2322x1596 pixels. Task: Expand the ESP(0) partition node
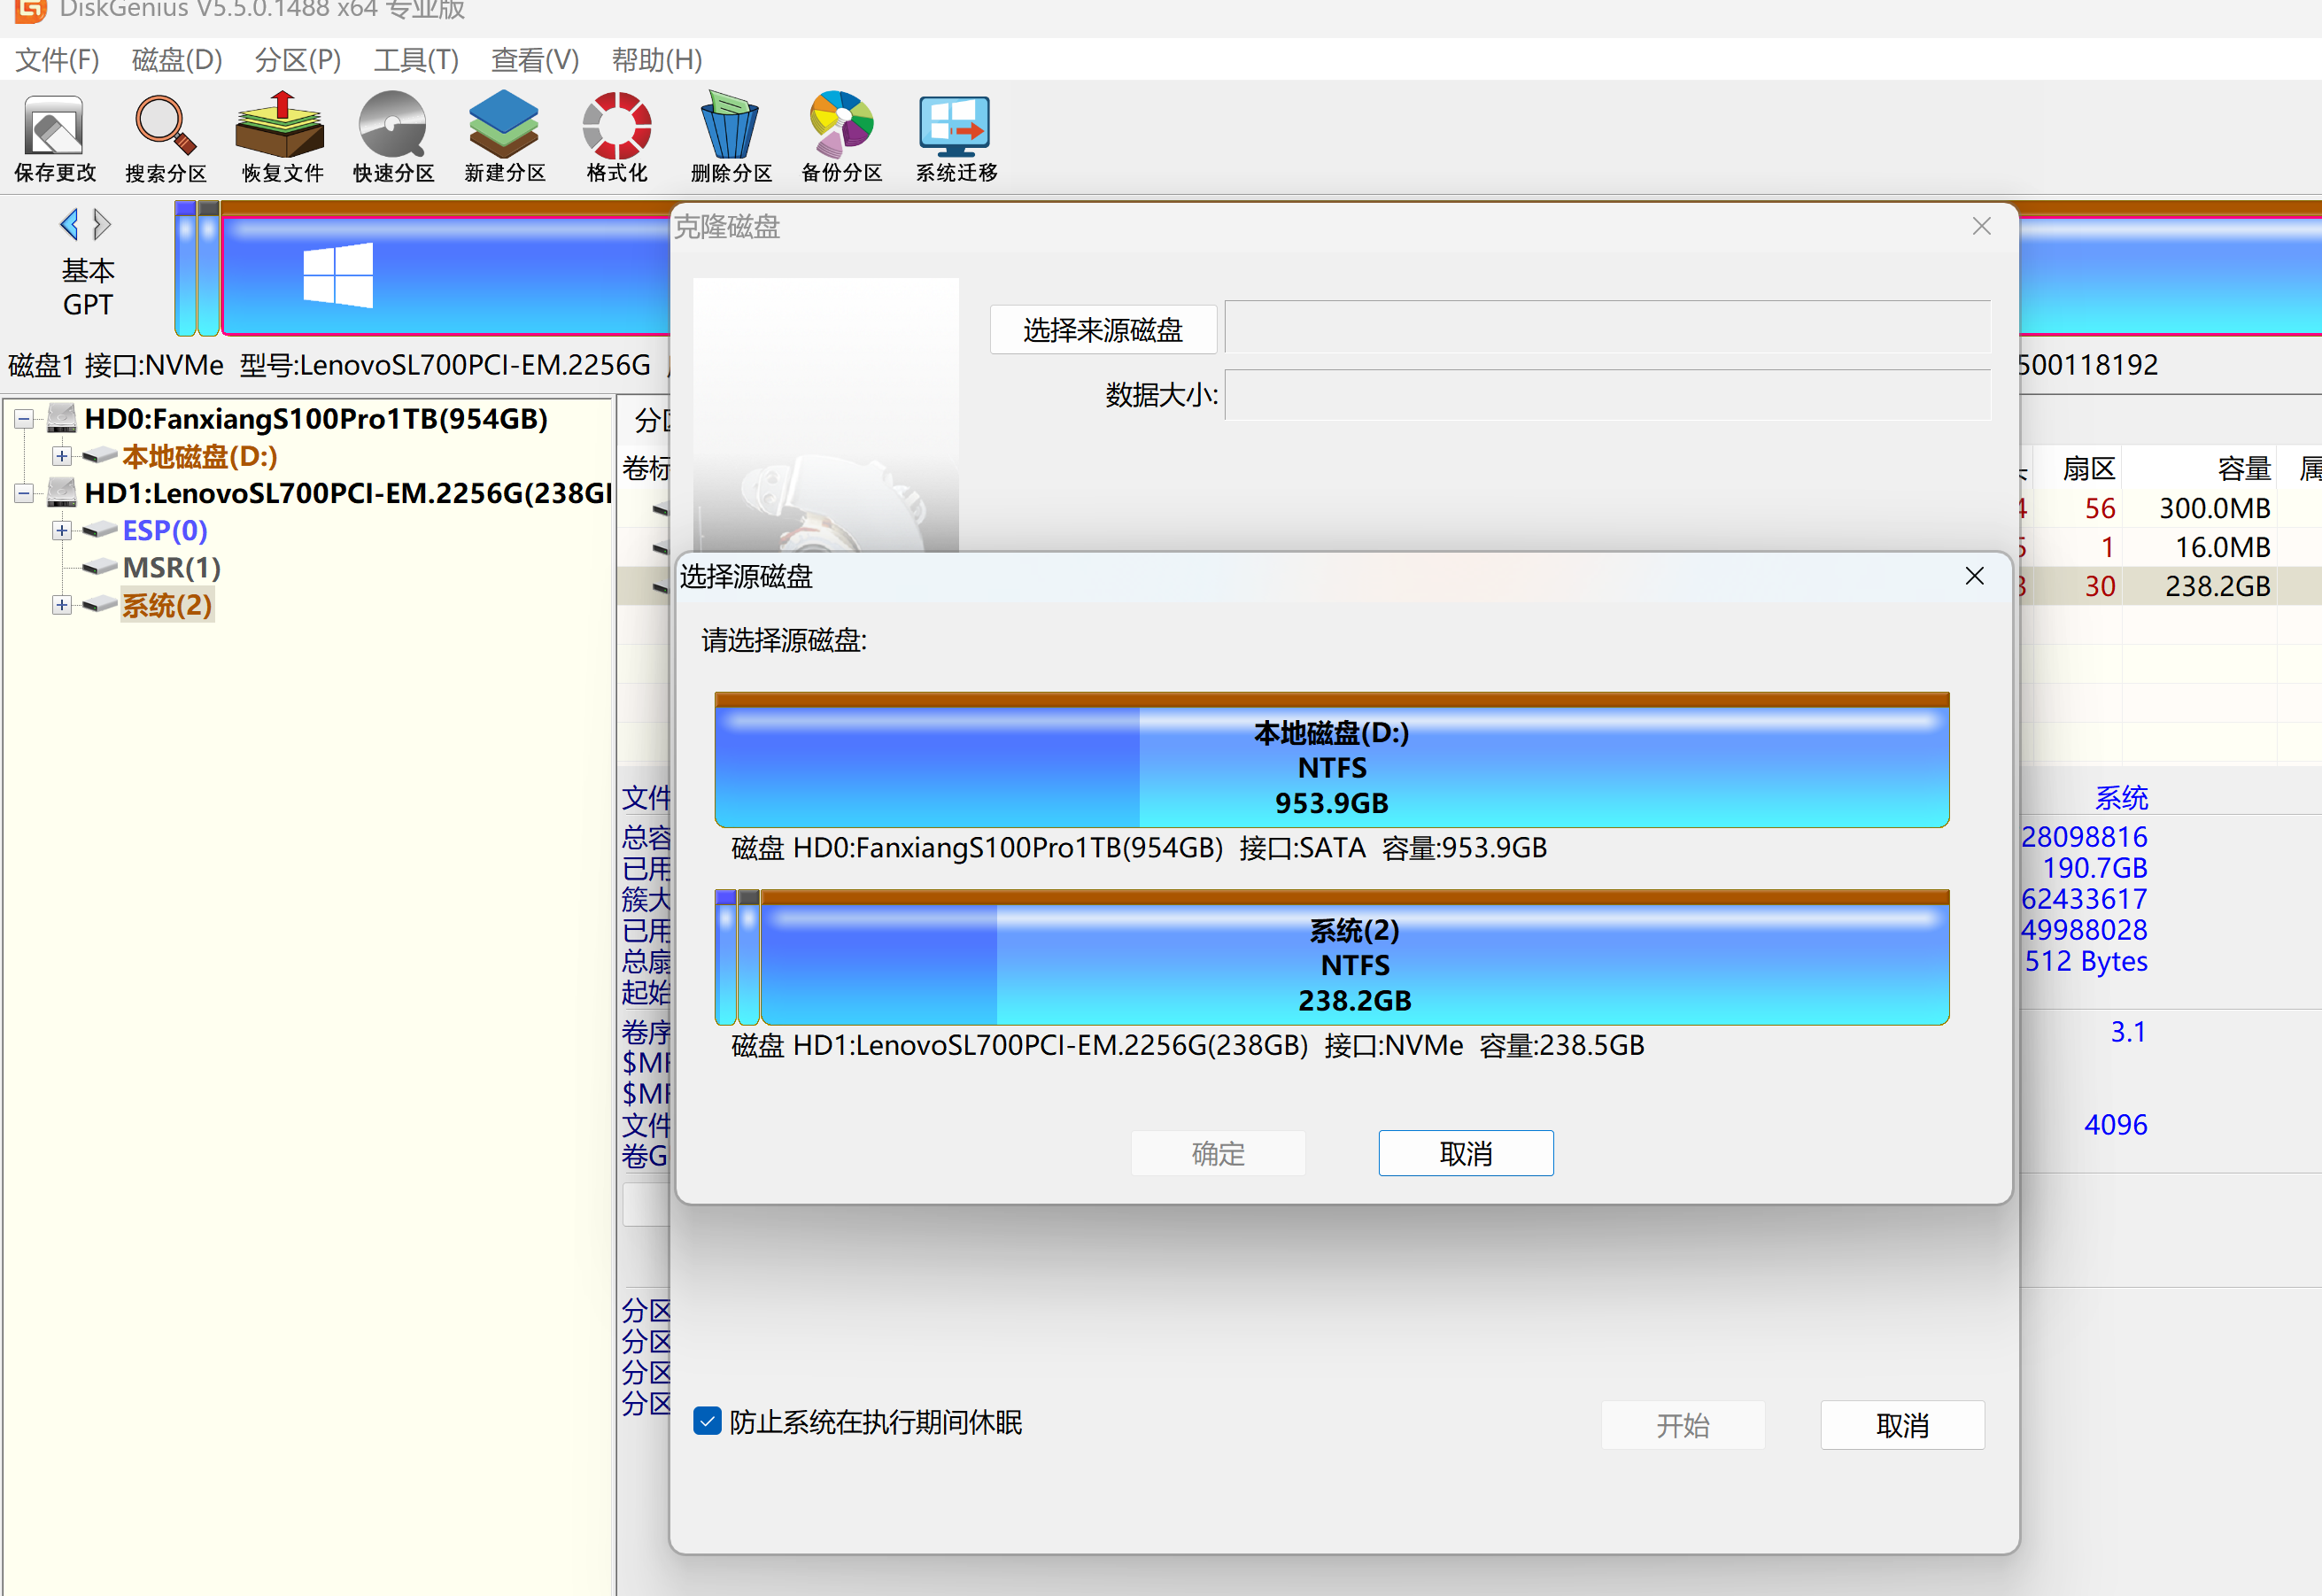click(x=62, y=530)
